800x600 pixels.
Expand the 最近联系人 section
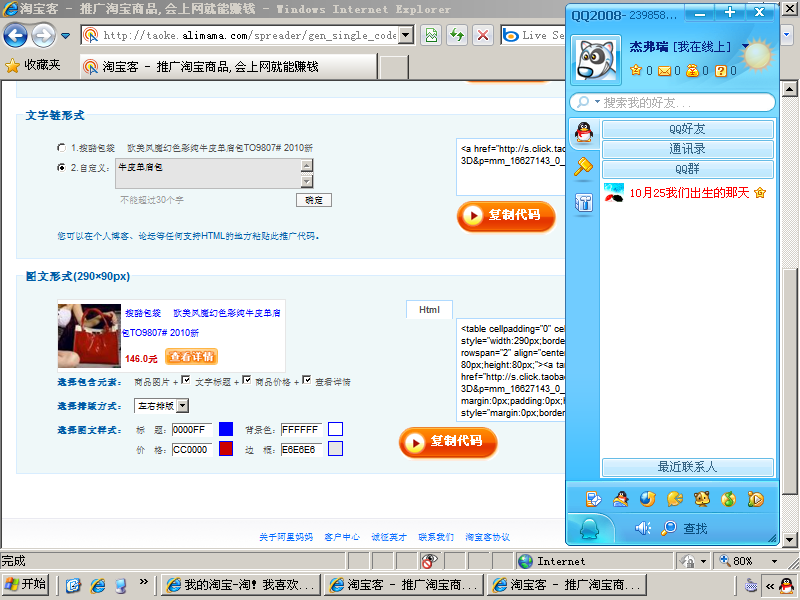(687, 467)
